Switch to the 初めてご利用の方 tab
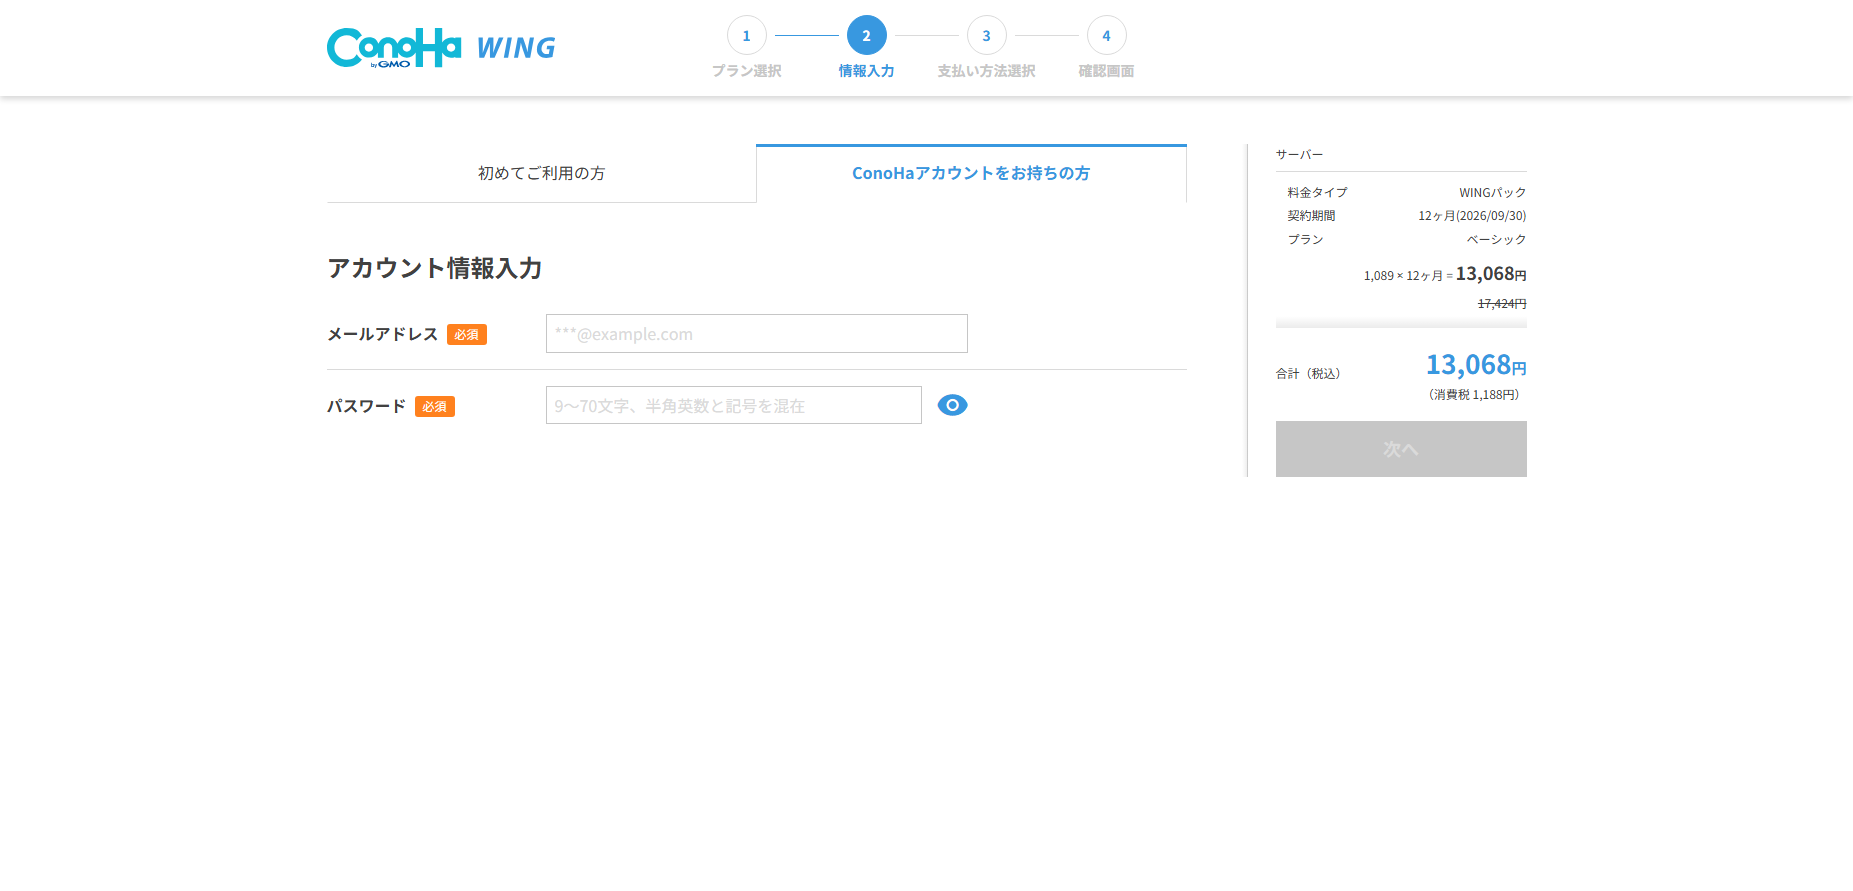Screen dimensions: 1853x891 click(x=541, y=174)
